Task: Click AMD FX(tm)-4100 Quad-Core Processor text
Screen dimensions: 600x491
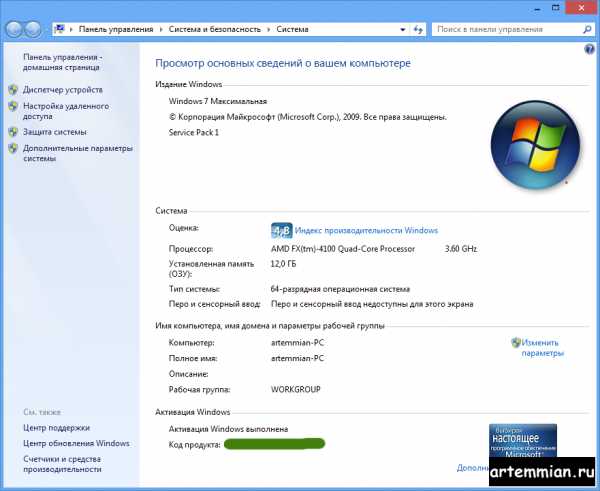Action: click(343, 249)
